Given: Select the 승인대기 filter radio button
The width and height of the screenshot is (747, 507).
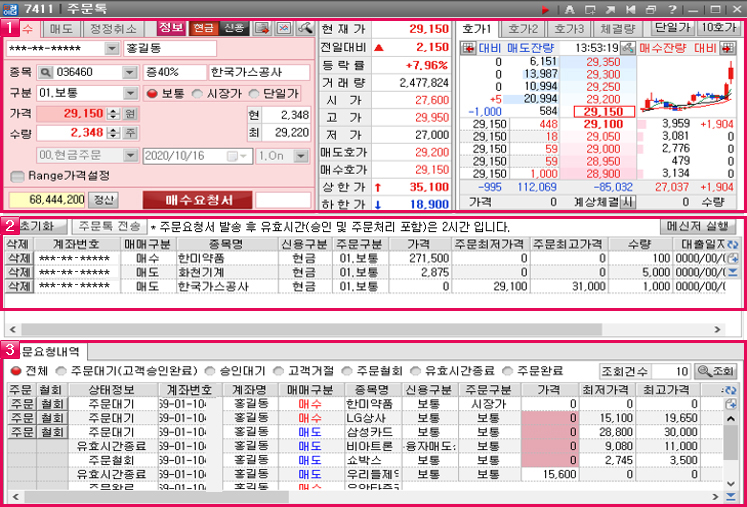Looking at the screenshot, I should tap(210, 371).
